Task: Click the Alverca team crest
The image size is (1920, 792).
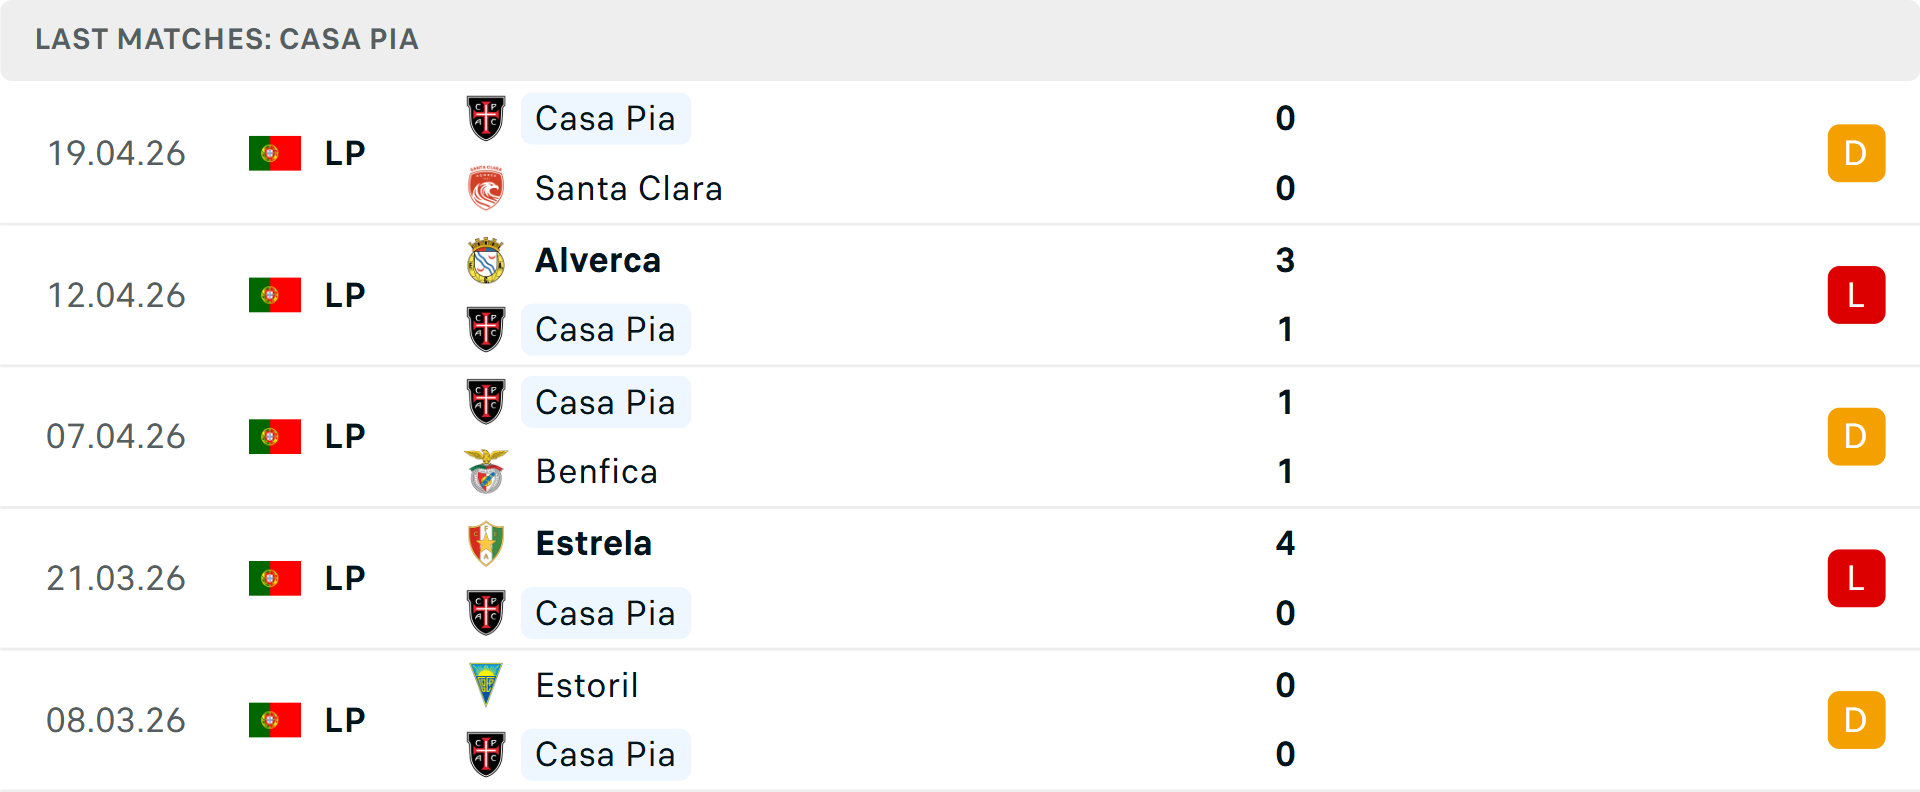Action: click(486, 260)
